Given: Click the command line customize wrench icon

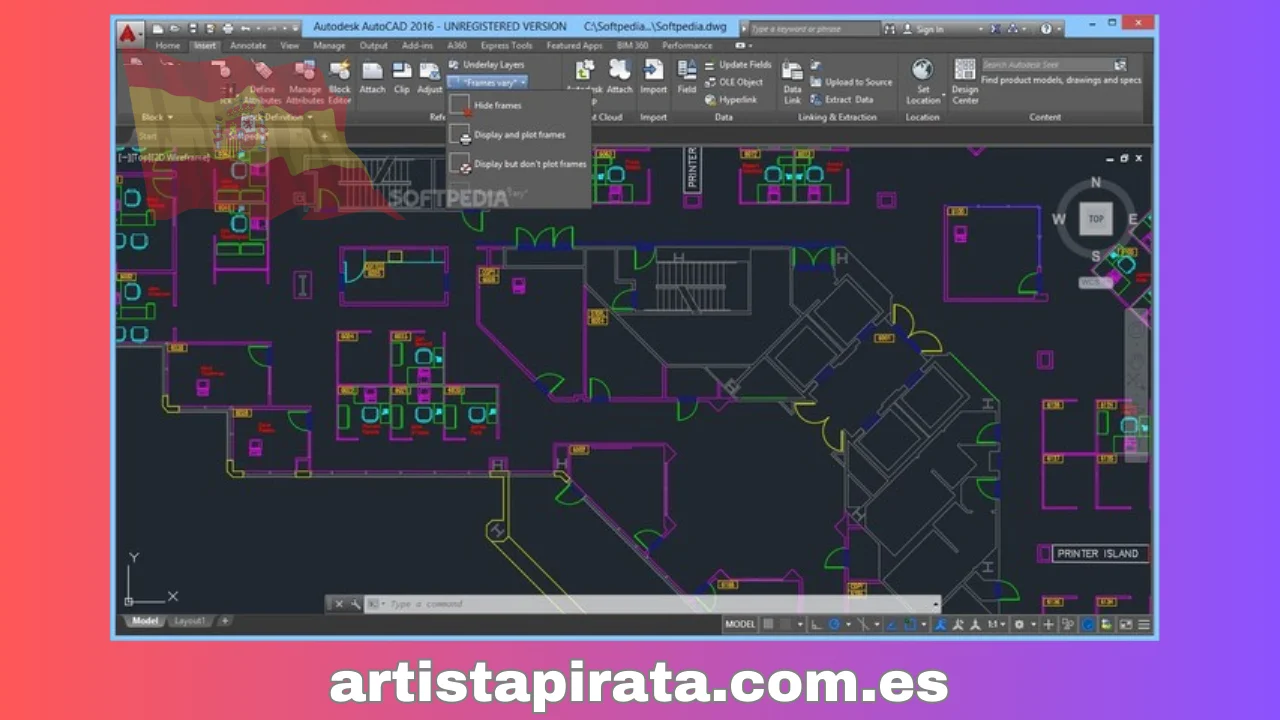Looking at the screenshot, I should pyautogui.click(x=355, y=604).
